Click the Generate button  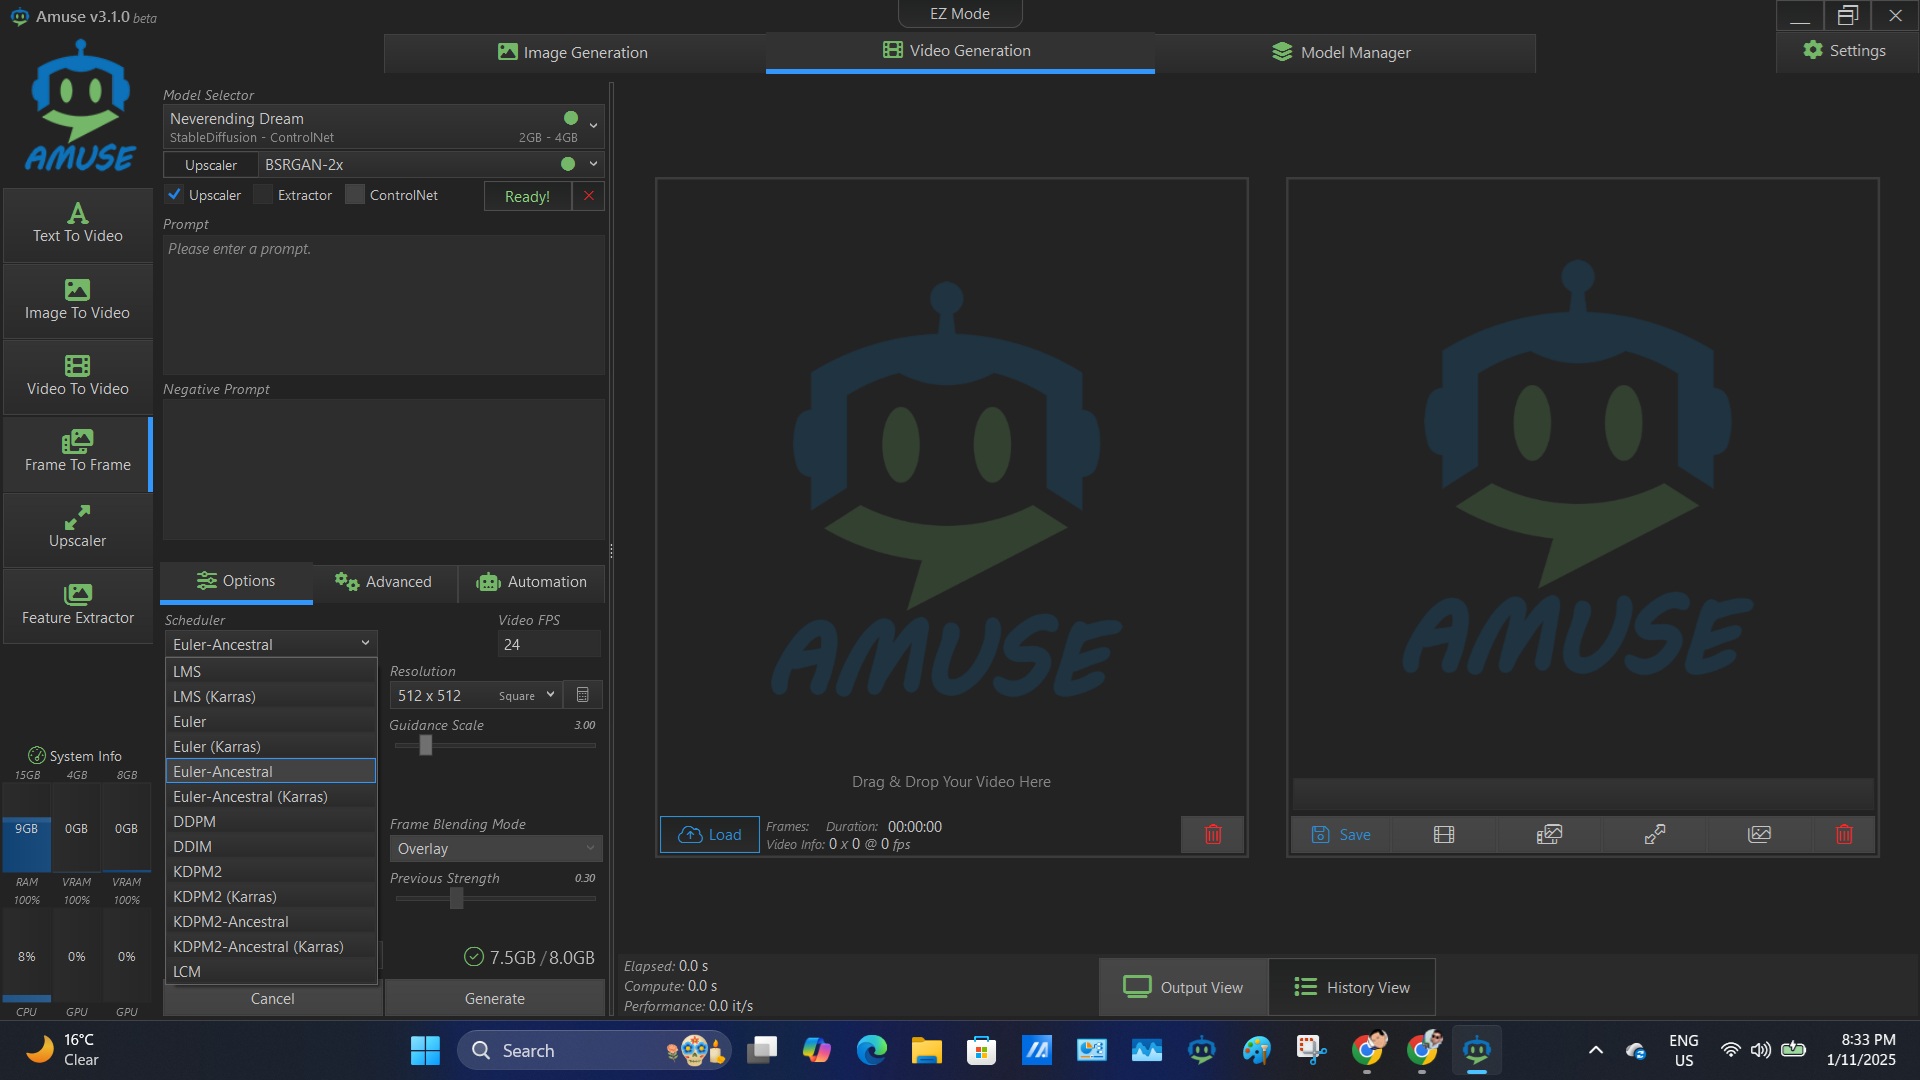[494, 998]
